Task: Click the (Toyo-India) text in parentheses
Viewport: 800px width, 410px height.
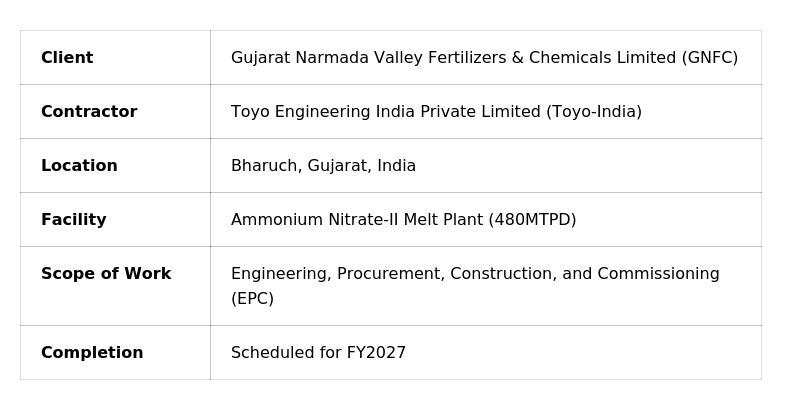Action: coord(594,112)
